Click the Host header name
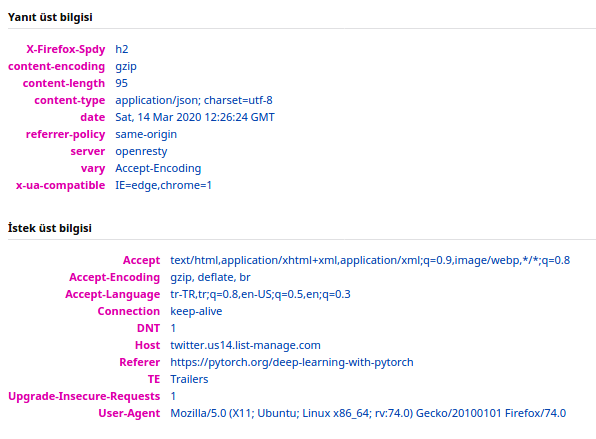 pyautogui.click(x=147, y=345)
